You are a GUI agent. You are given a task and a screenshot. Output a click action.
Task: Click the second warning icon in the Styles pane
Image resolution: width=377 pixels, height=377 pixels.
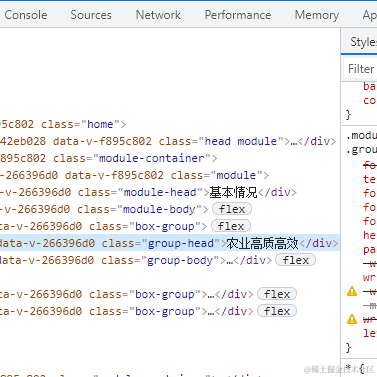click(352, 319)
